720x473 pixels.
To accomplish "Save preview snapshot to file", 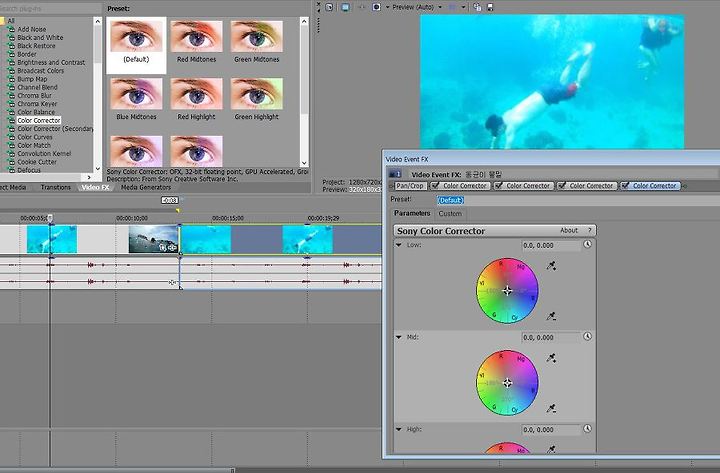I will pos(490,7).
